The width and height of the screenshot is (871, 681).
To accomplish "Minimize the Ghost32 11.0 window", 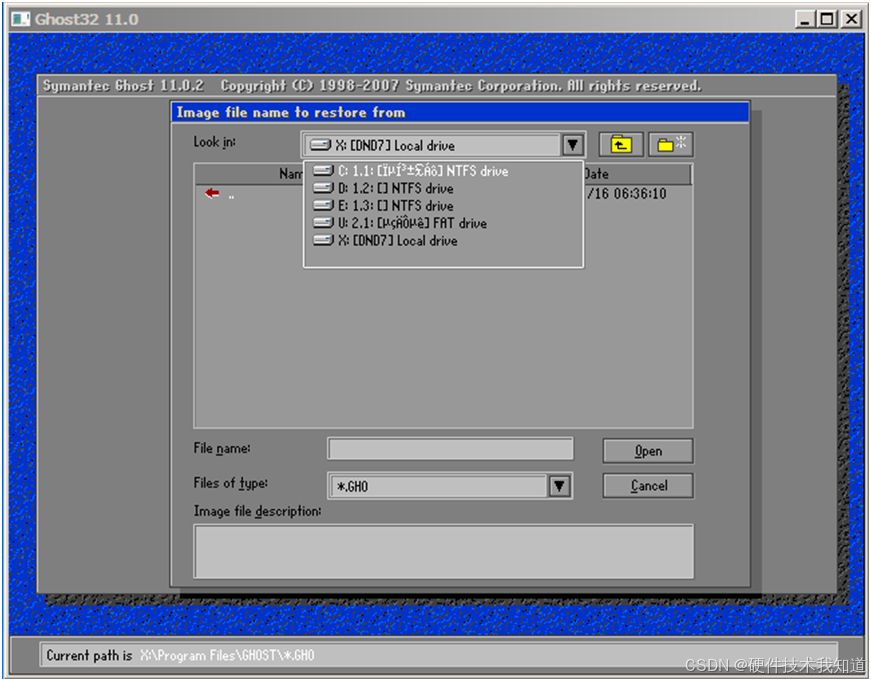I will pos(805,19).
